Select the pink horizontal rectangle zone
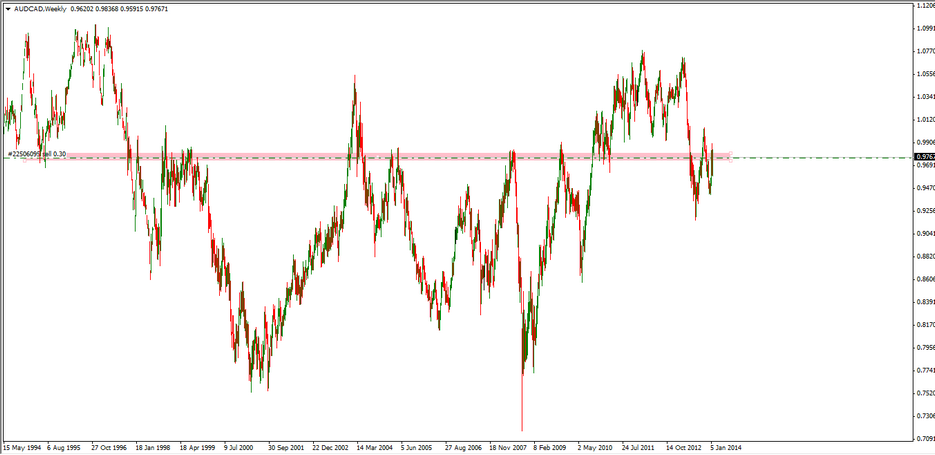 400,156
